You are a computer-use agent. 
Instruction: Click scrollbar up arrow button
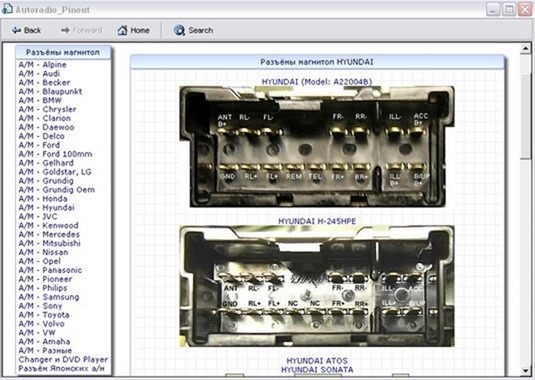pos(525,49)
